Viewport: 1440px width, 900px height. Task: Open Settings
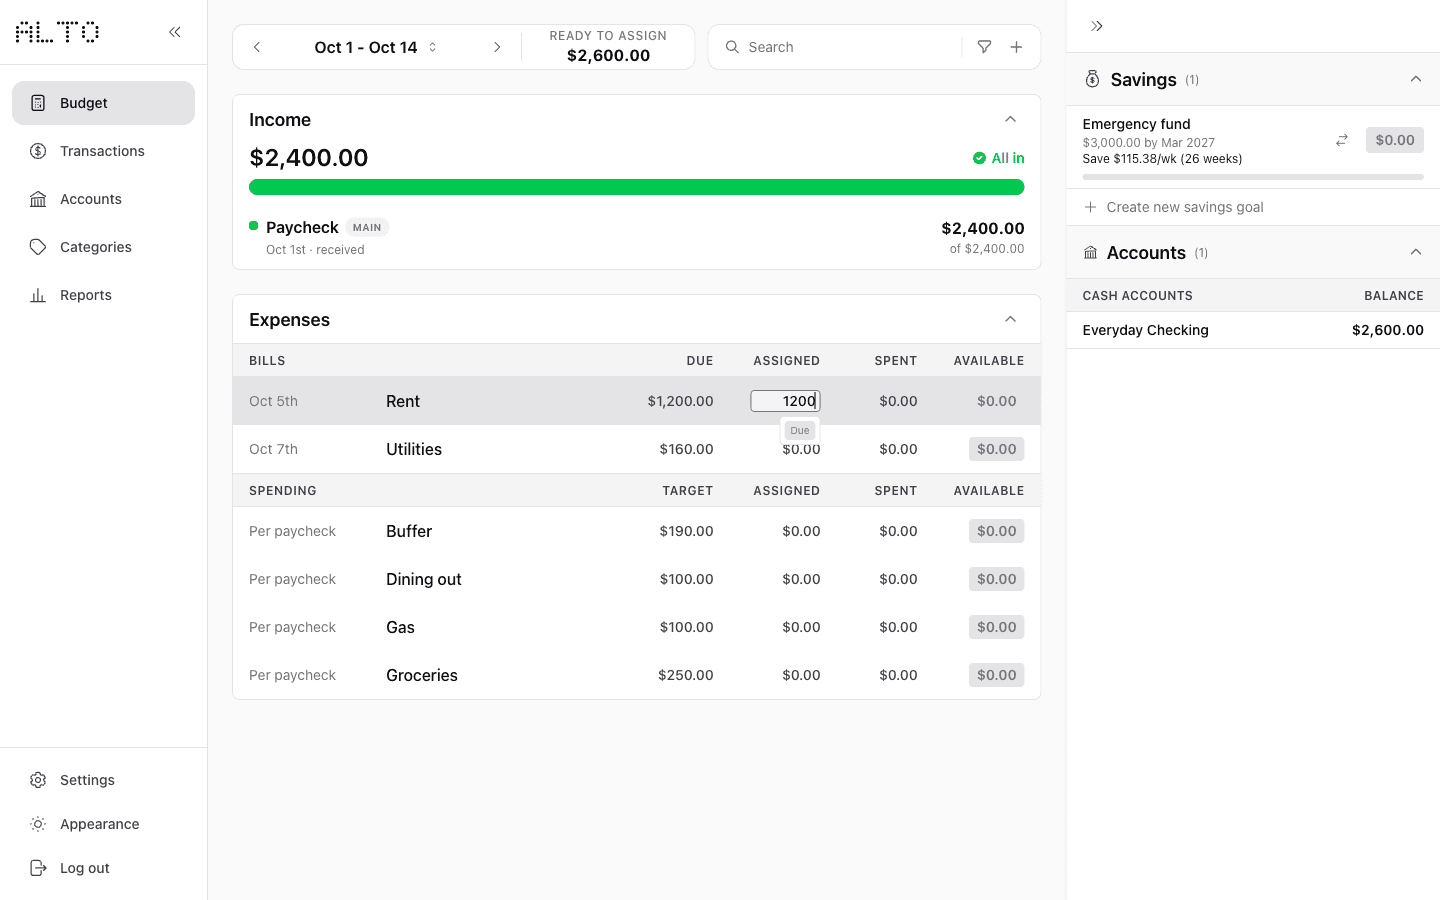coord(103,780)
